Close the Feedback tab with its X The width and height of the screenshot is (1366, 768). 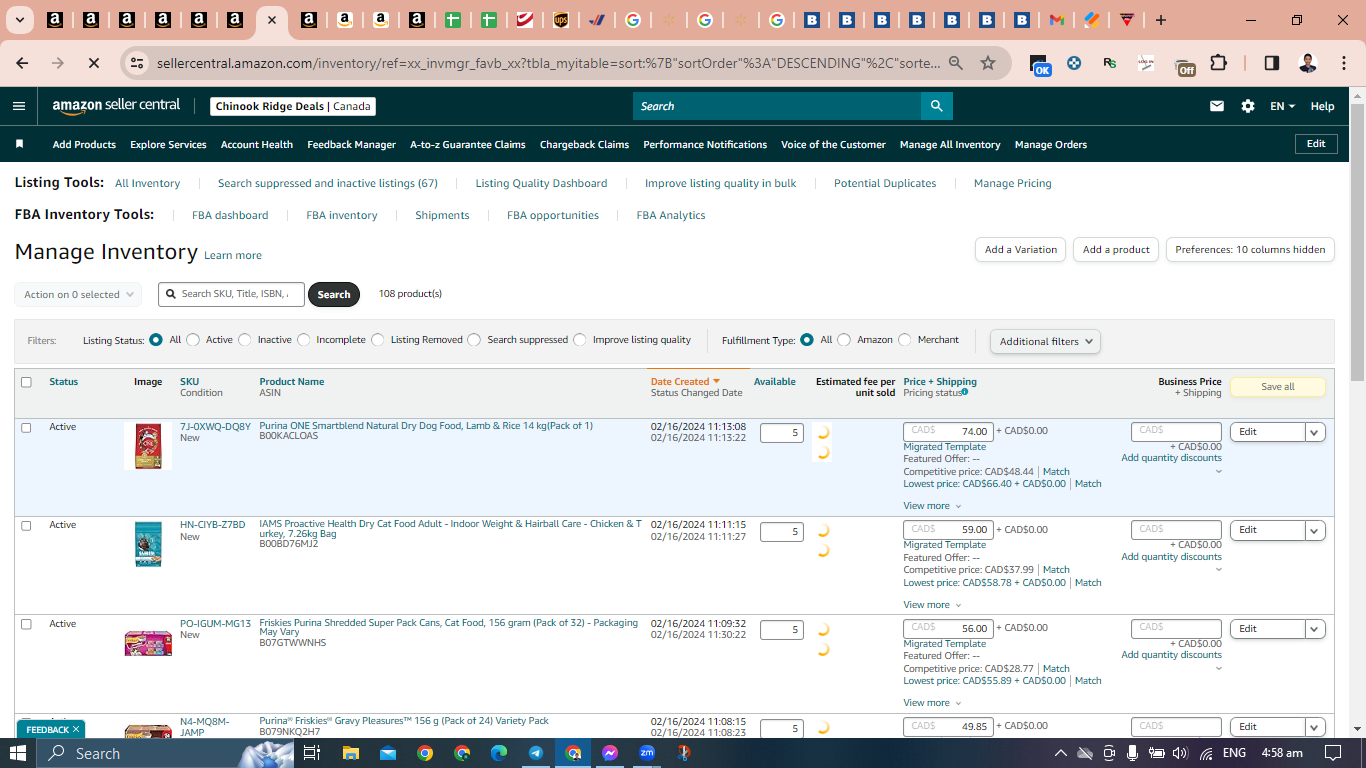76,729
